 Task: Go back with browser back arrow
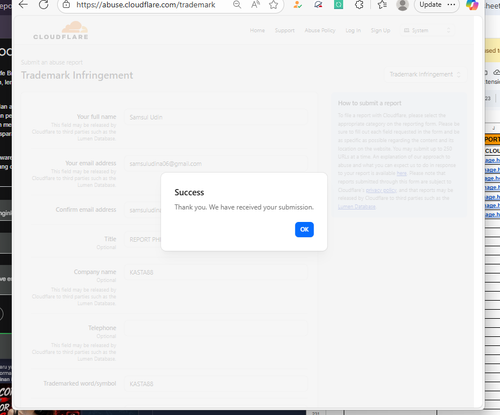click(23, 5)
